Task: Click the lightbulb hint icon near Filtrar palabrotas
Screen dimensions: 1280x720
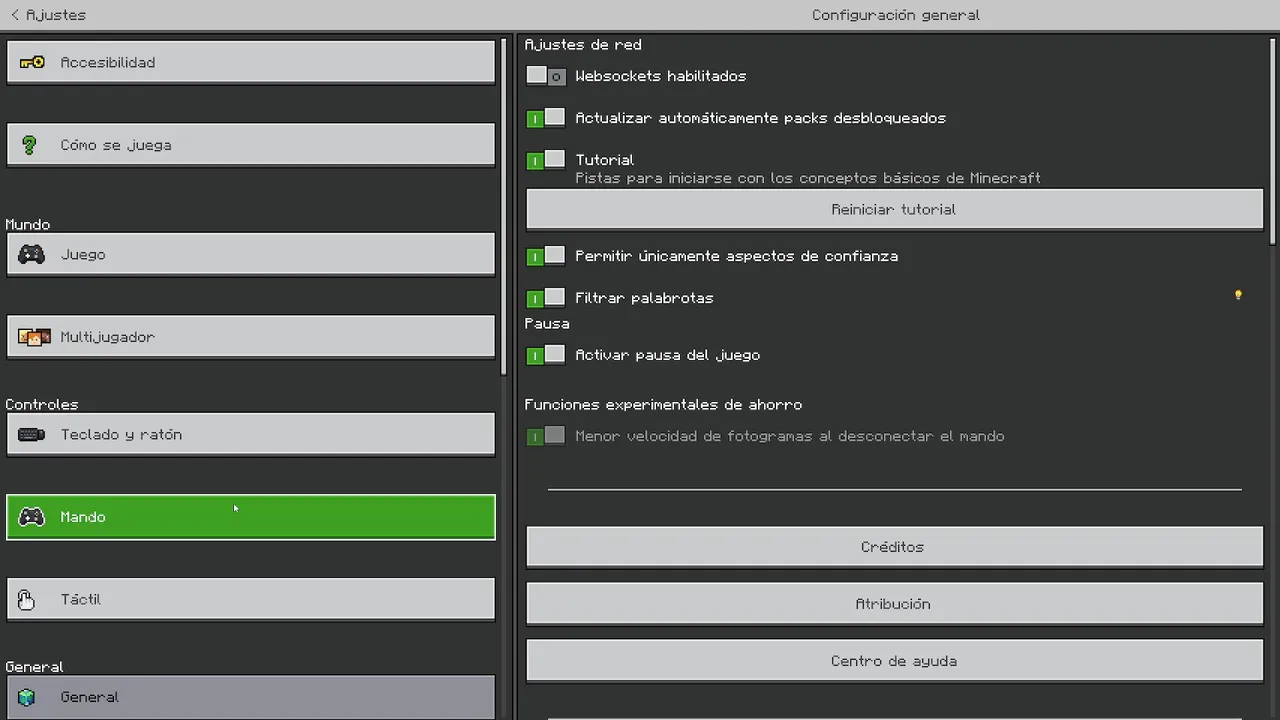Action: click(x=1238, y=295)
